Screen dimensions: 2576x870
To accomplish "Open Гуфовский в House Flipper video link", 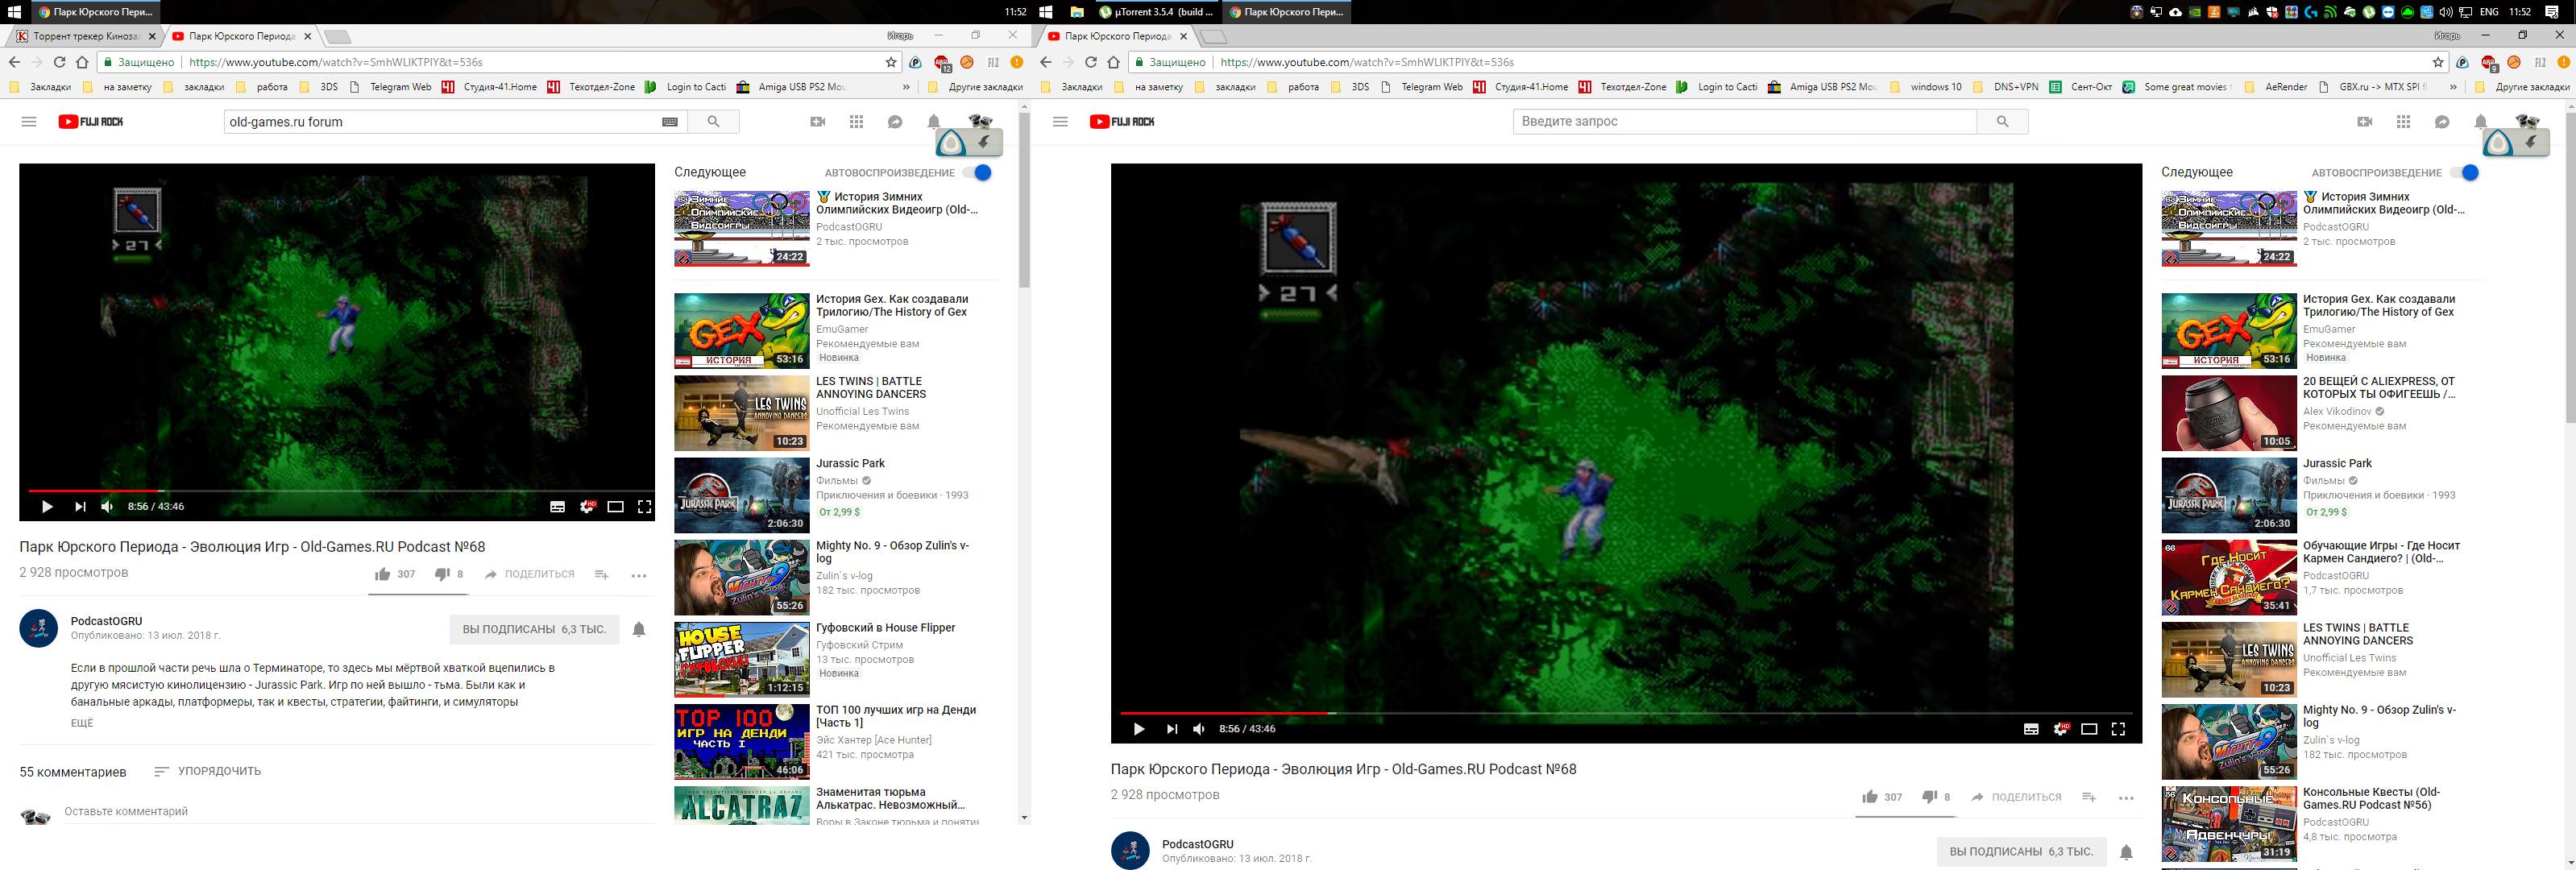I will [885, 628].
